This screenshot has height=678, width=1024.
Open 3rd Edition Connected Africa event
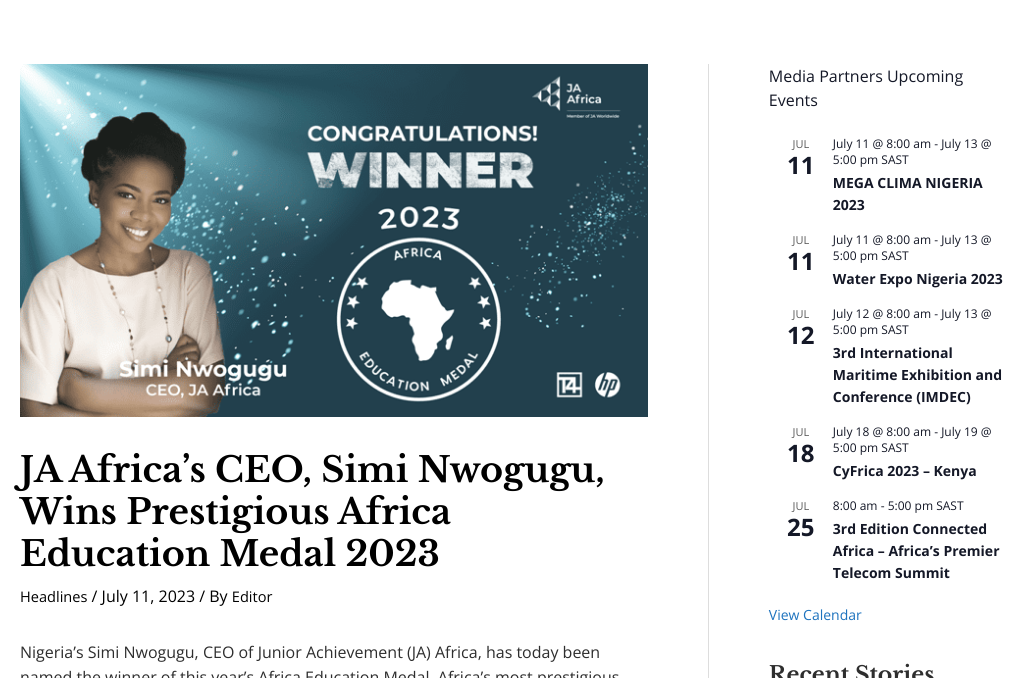pos(915,551)
